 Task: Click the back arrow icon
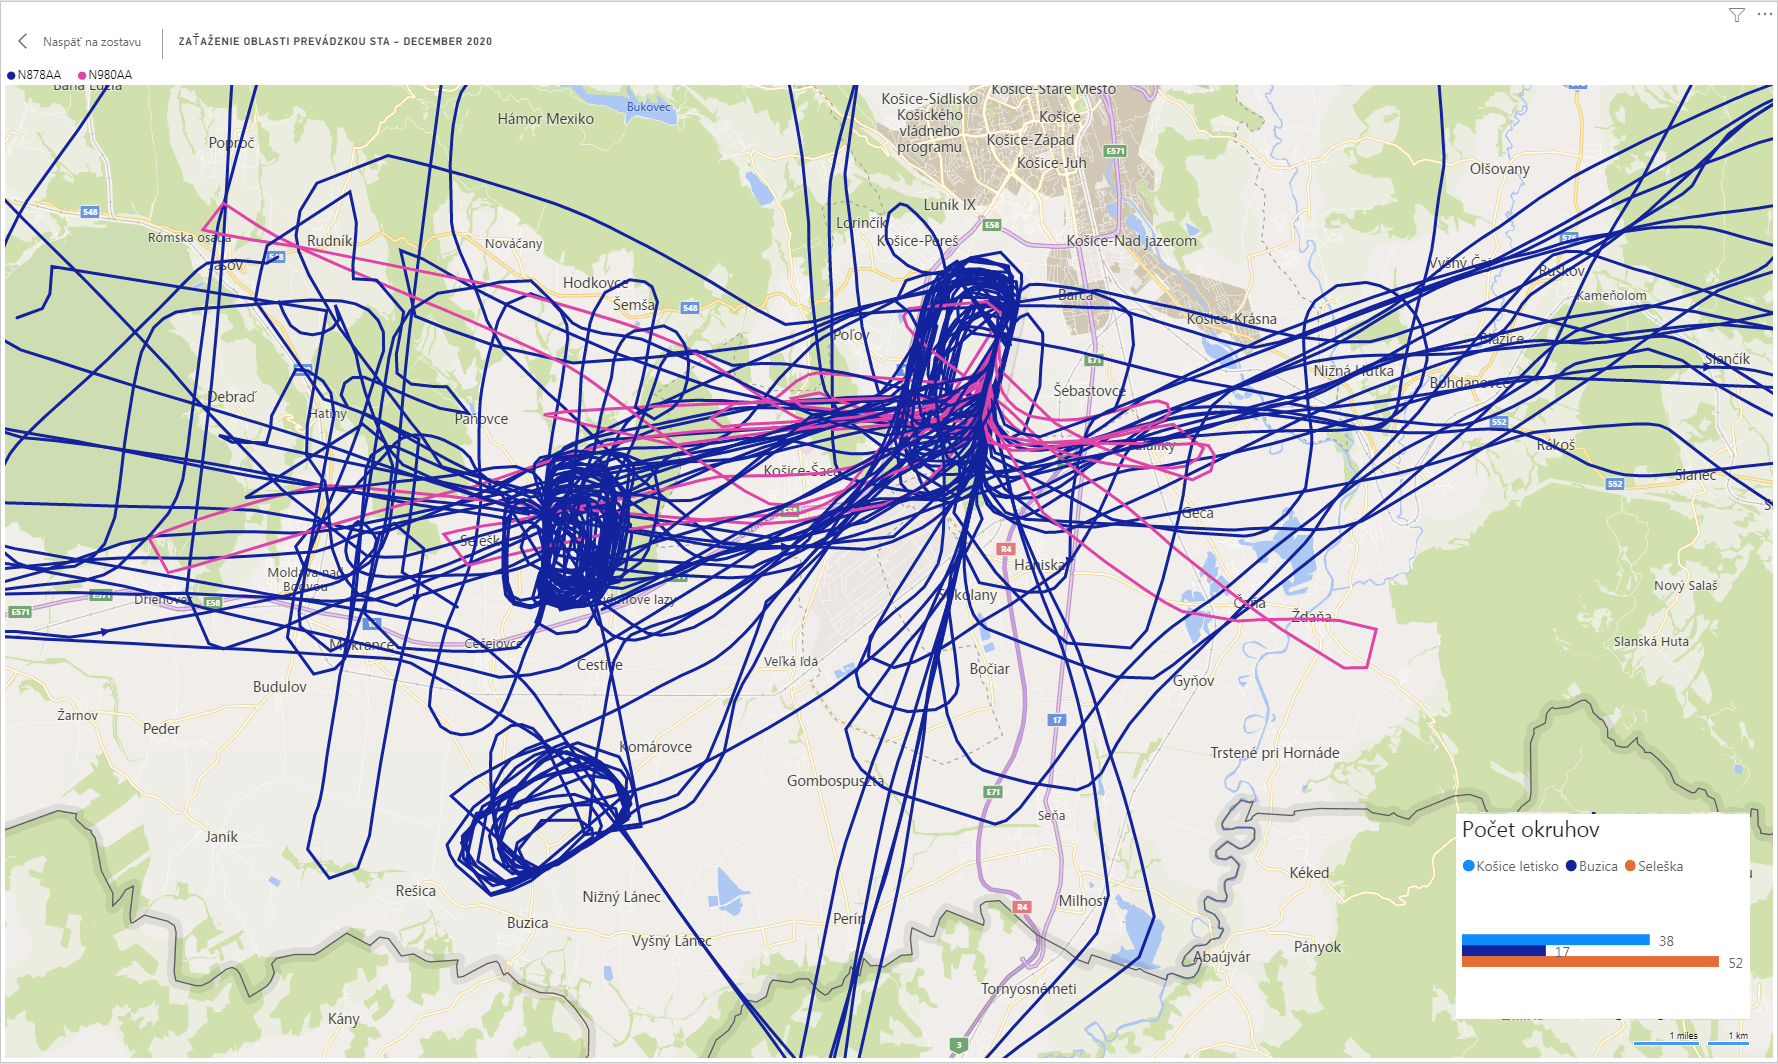pos(23,41)
